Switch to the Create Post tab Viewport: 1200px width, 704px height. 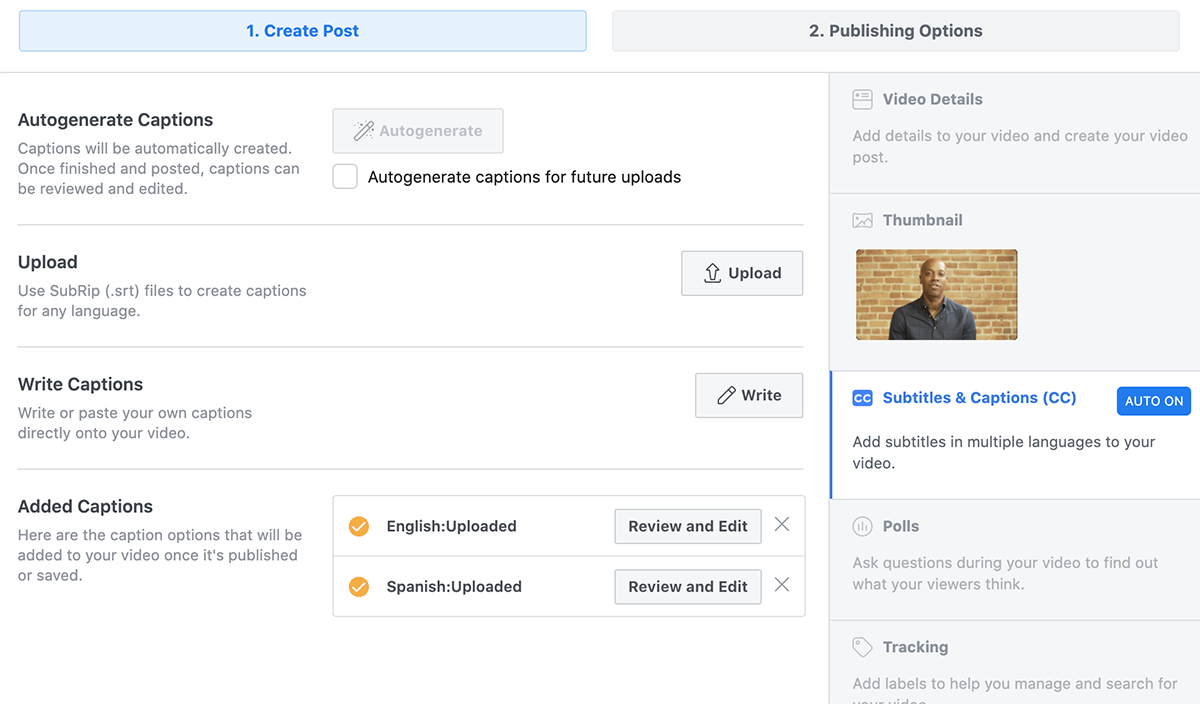302,31
